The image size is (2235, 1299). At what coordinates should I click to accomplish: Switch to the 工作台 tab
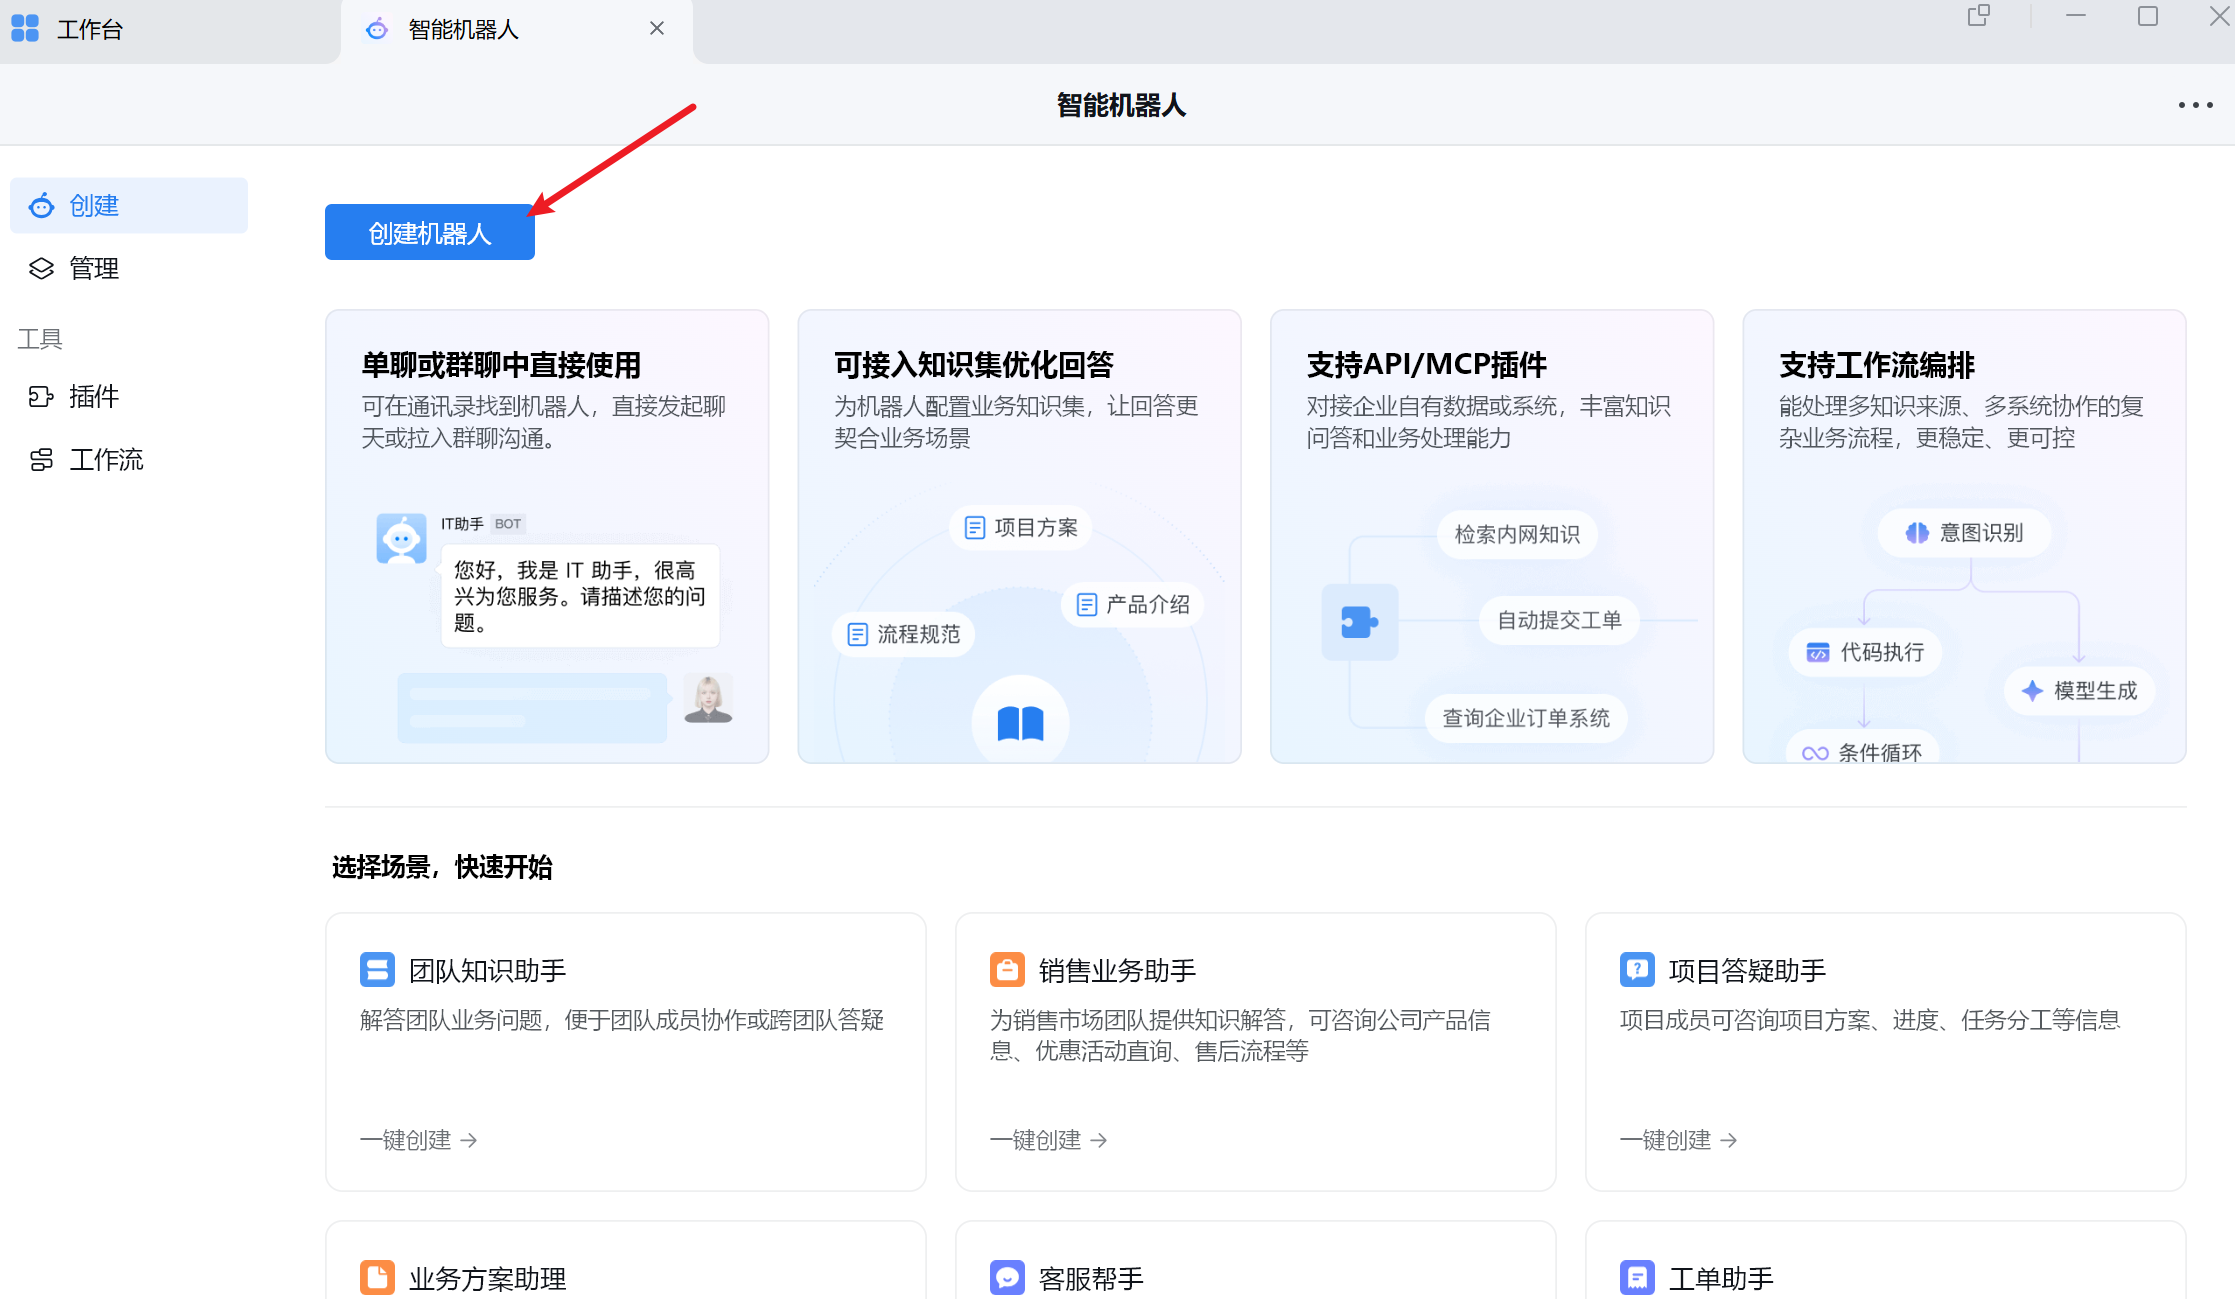point(90,30)
